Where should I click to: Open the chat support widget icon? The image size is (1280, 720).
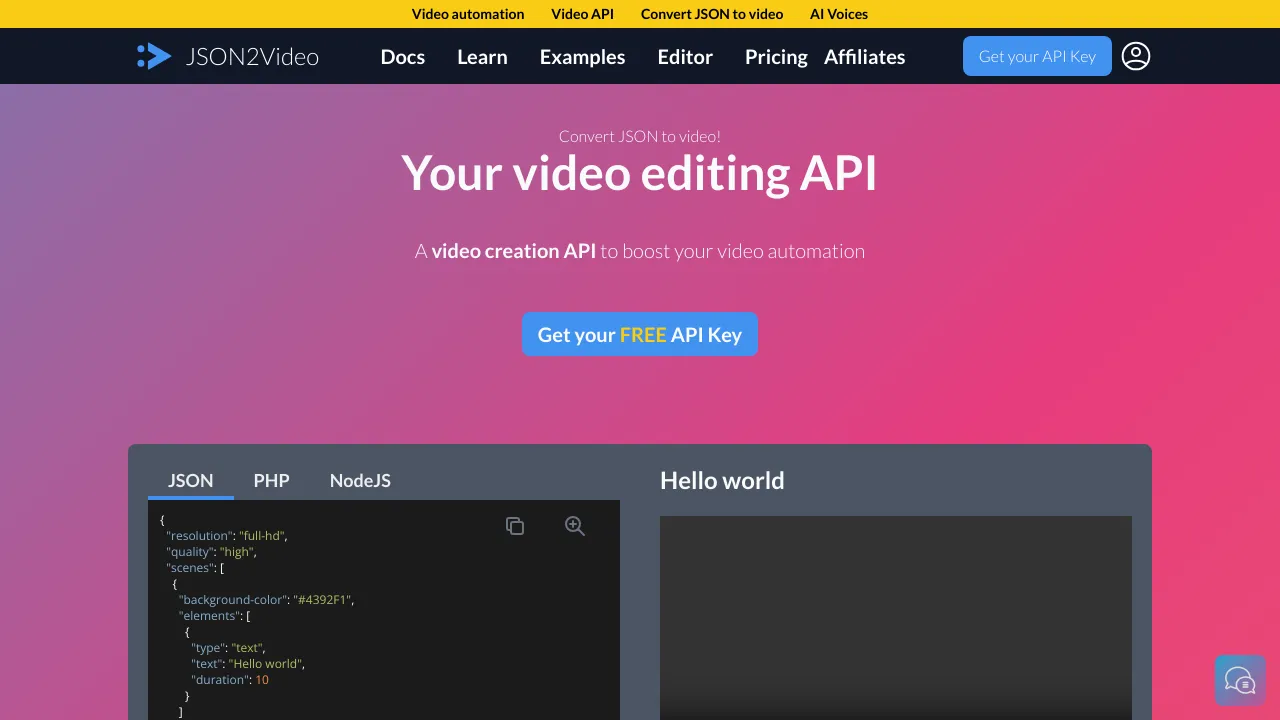pyautogui.click(x=1240, y=680)
